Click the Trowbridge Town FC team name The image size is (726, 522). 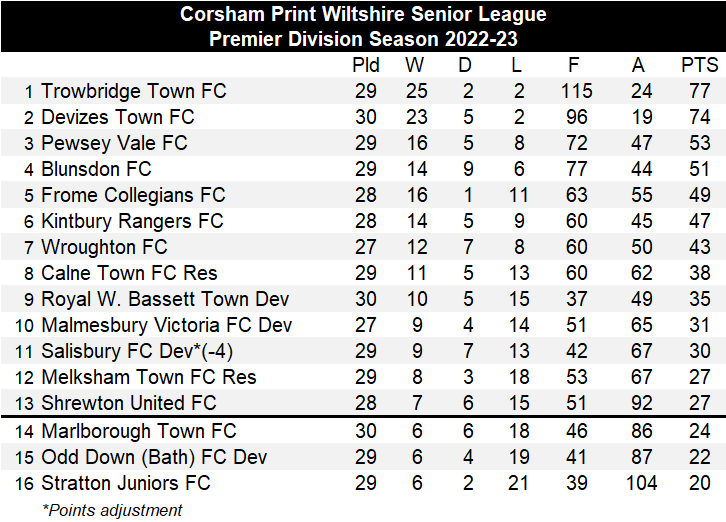(134, 91)
